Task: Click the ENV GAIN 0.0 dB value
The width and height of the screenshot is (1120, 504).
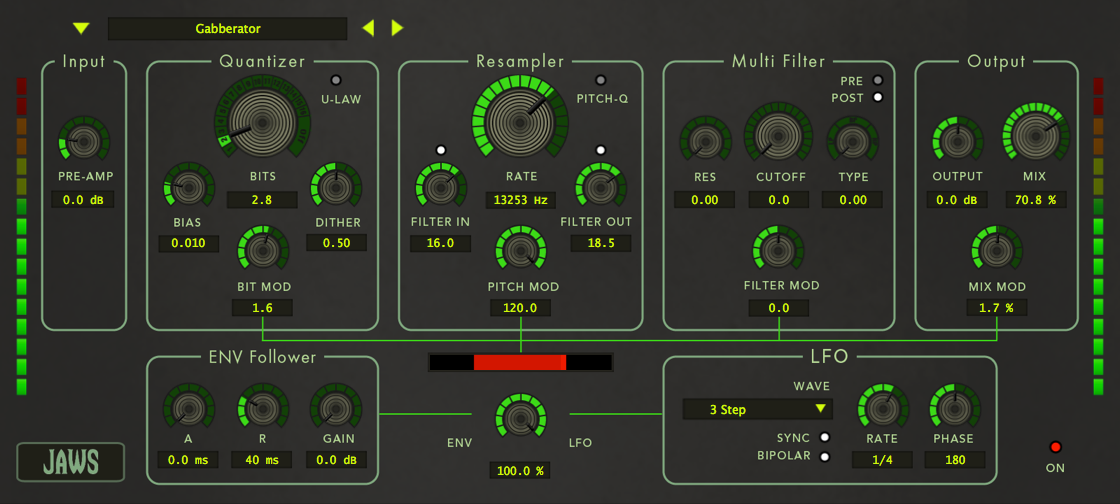Action: 336,460
